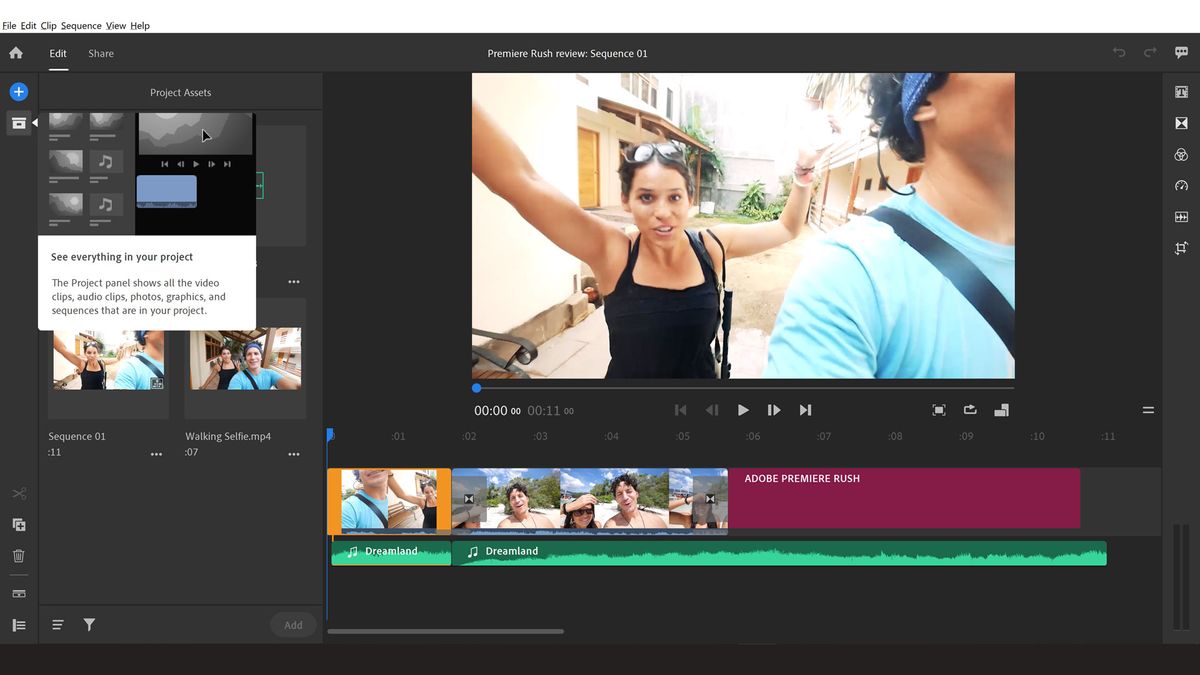This screenshot has height=675, width=1200.
Task: Open the Audio panel
Action: [x=1181, y=216]
